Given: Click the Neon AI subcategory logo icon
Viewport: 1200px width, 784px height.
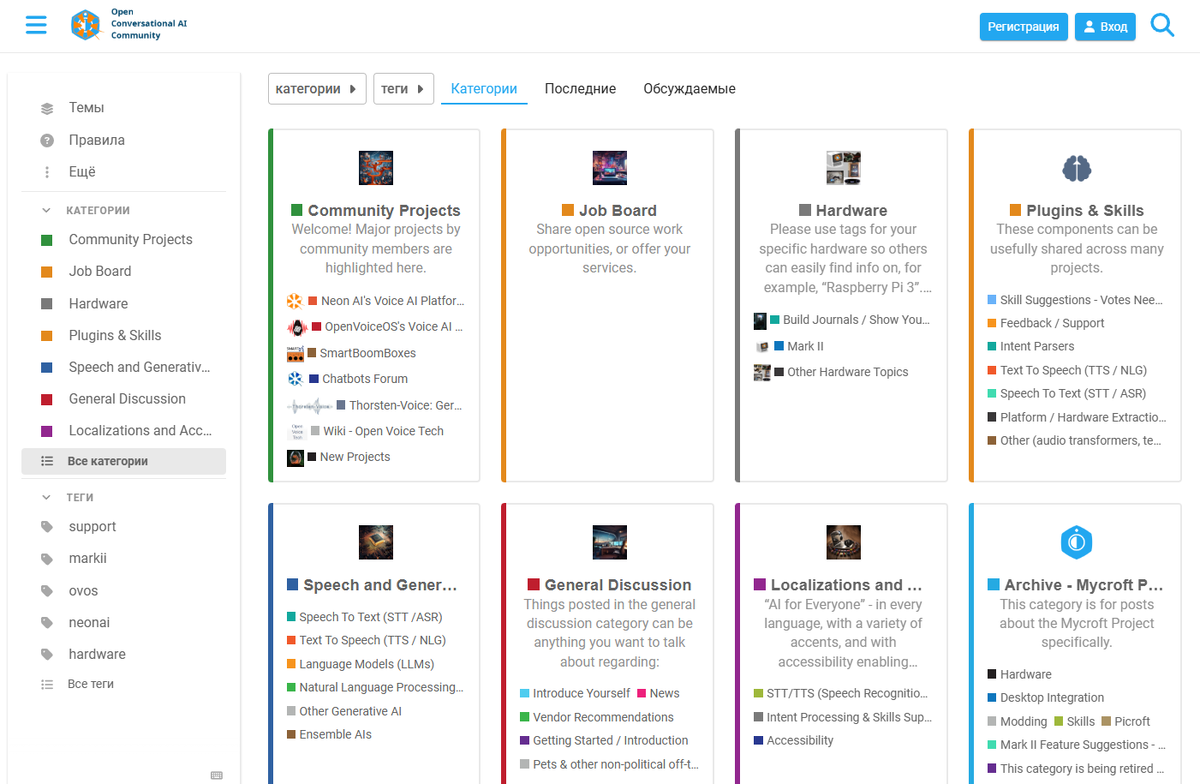Looking at the screenshot, I should click(x=294, y=301).
